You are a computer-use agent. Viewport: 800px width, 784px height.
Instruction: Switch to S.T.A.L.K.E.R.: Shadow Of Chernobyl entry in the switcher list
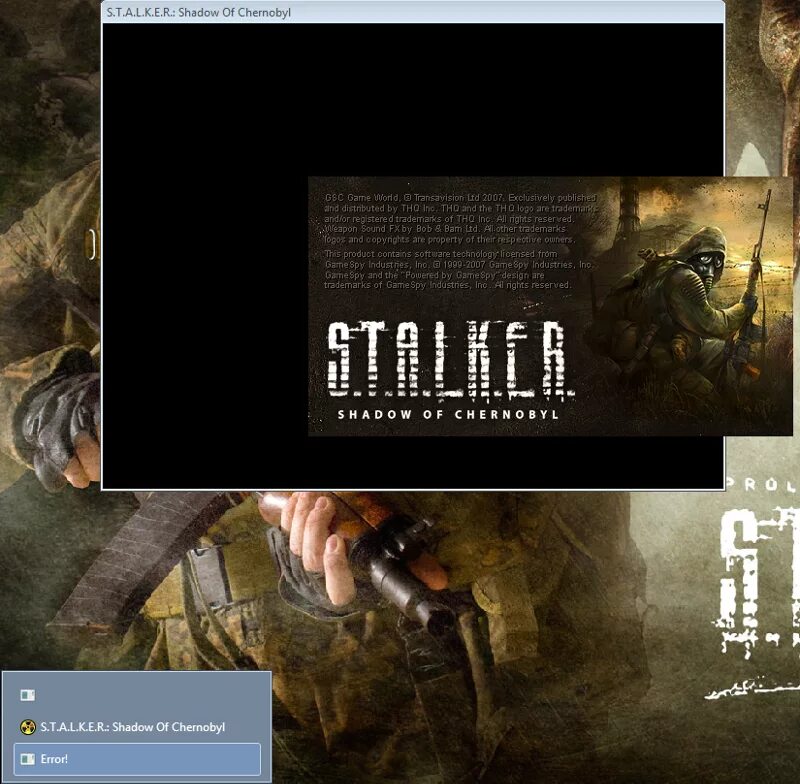[137, 727]
